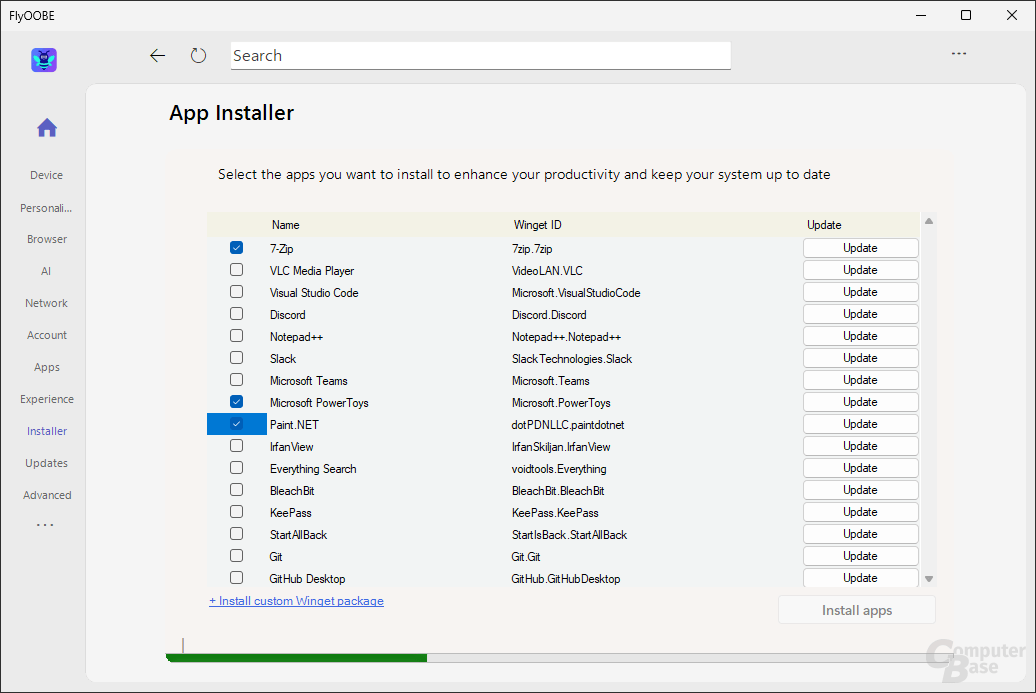
Task: Update Discord via its Update button
Action: click(860, 313)
